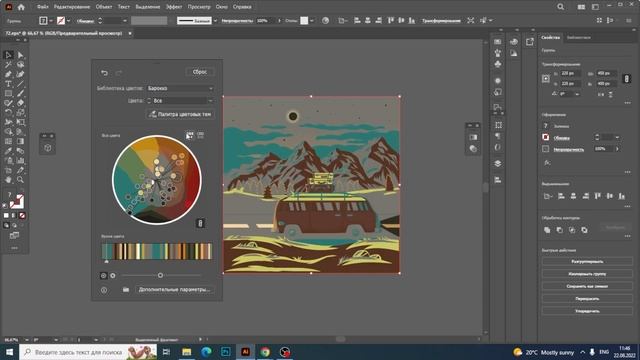Viewport: 640px width, 360px height.
Task: Open the Search icon in the top bar
Action: [561, 7]
